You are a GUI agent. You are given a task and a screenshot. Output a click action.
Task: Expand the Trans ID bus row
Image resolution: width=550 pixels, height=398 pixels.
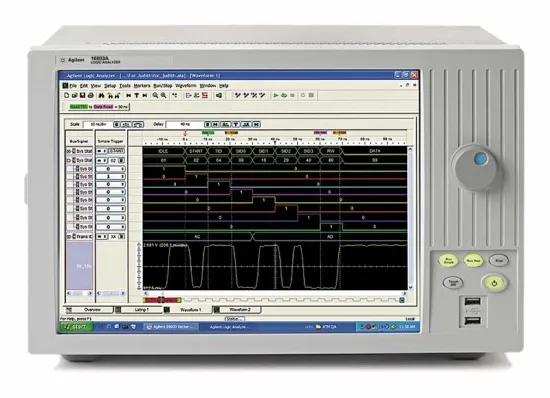point(69,237)
